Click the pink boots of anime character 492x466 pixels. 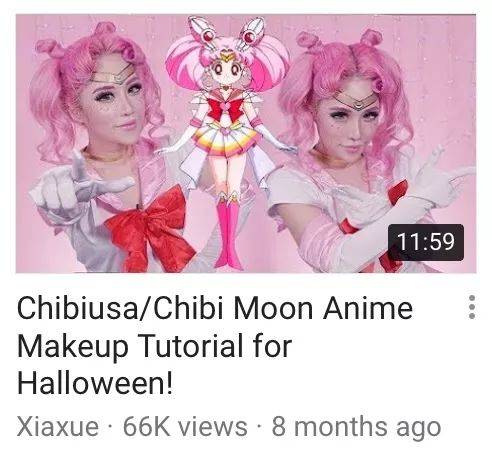[x=228, y=230]
